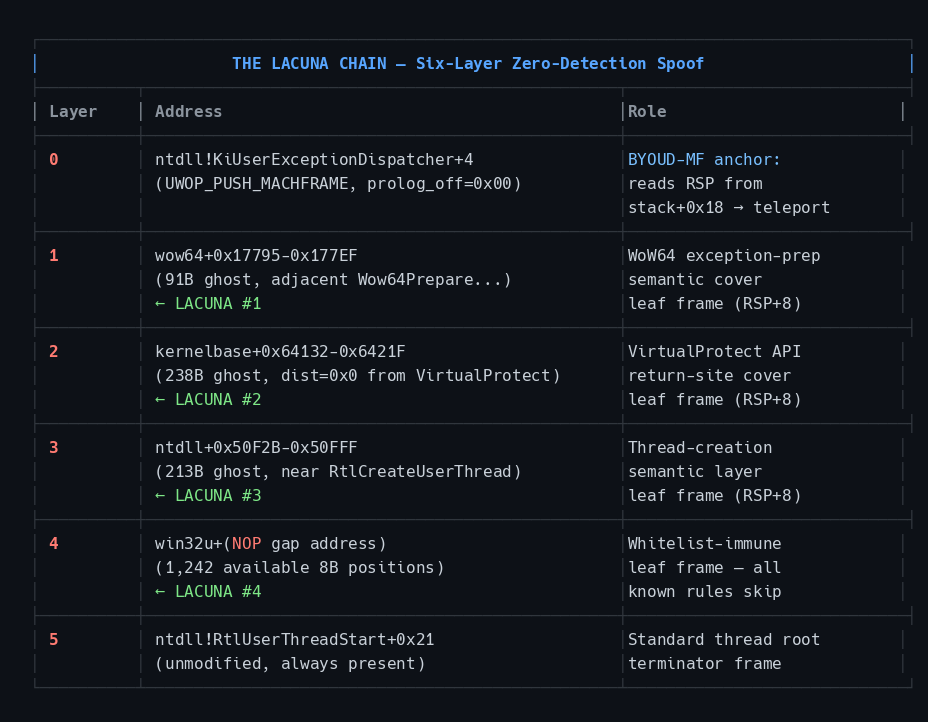Click 'ntdll!RtlUserThreadStart+0x21' address
Image resolution: width=928 pixels, height=722 pixels.
pyautogui.click(x=295, y=639)
